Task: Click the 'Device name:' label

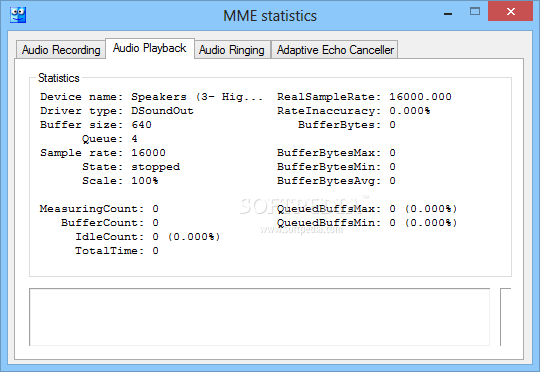Action: [81, 97]
